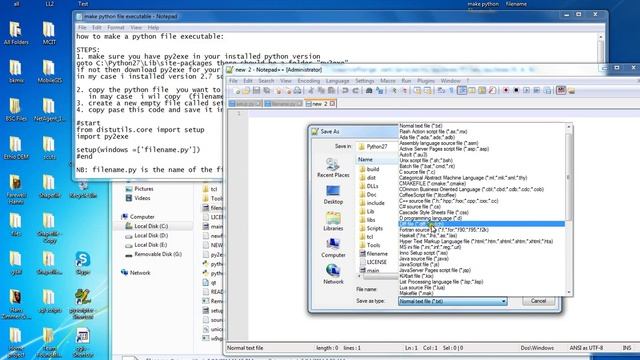Click the Copy icon in Notepad++ toolbar
The width and height of the screenshot is (640, 360).
click(x=321, y=91)
